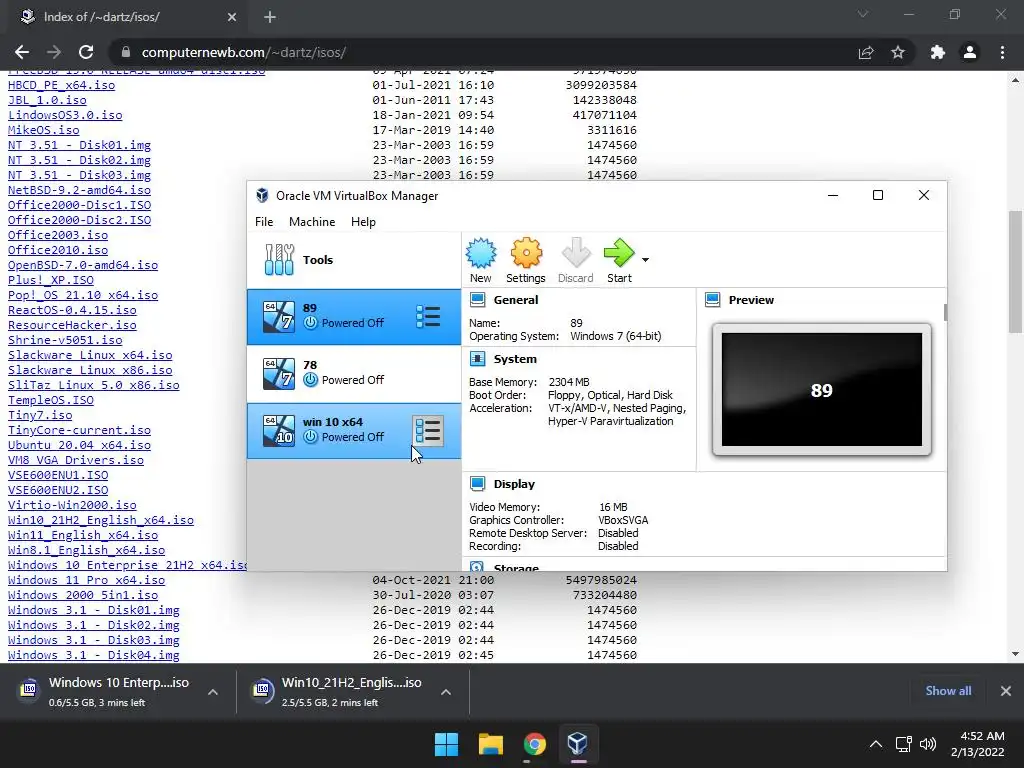Viewport: 1024px width, 768px height.
Task: Select Tools in VirtualBox sidebar
Action: [354, 260]
